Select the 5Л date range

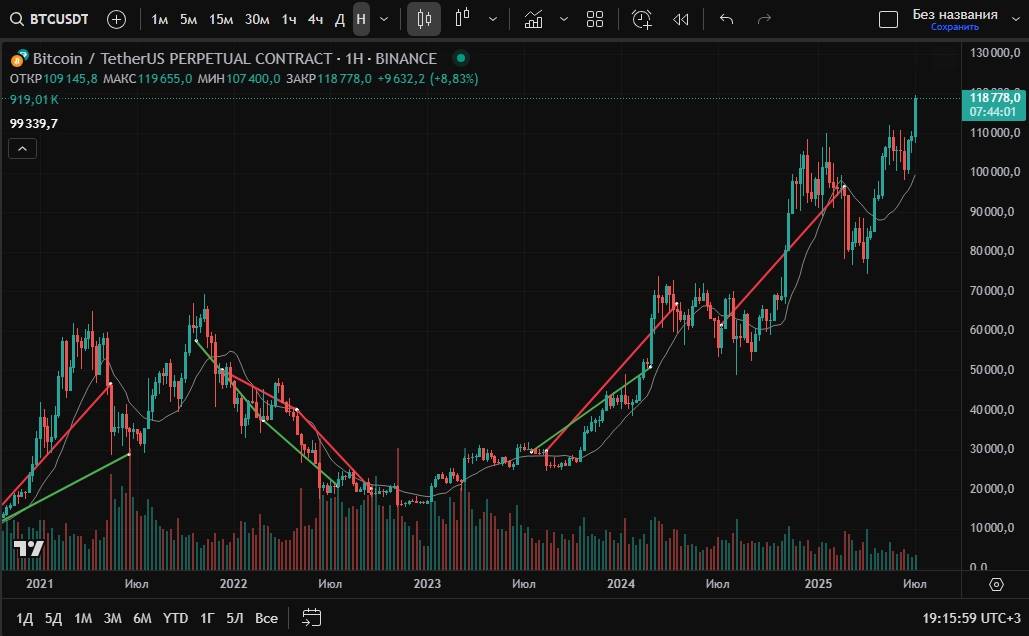pyautogui.click(x=235, y=618)
